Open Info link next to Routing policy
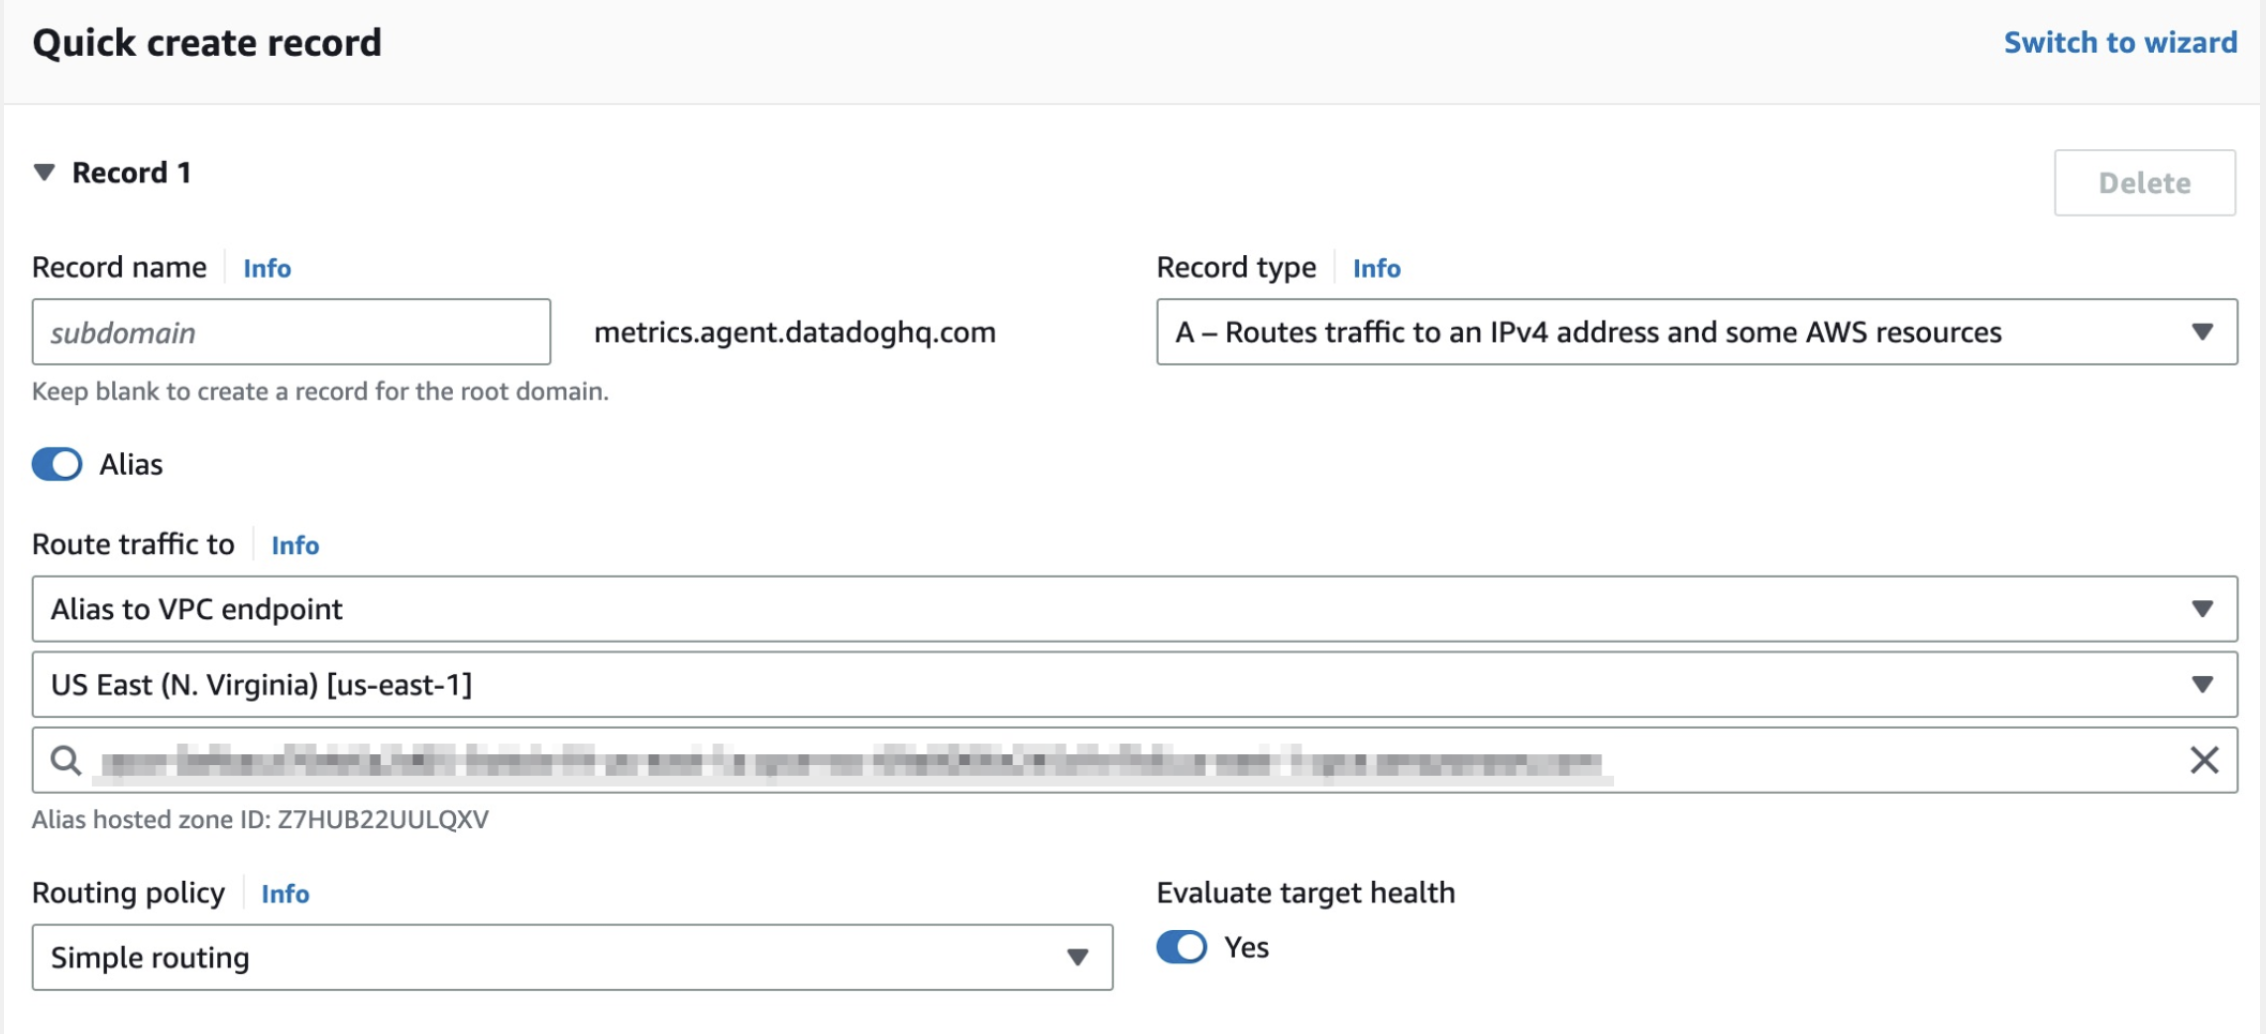Image resolution: width=2266 pixels, height=1034 pixels. click(x=285, y=893)
